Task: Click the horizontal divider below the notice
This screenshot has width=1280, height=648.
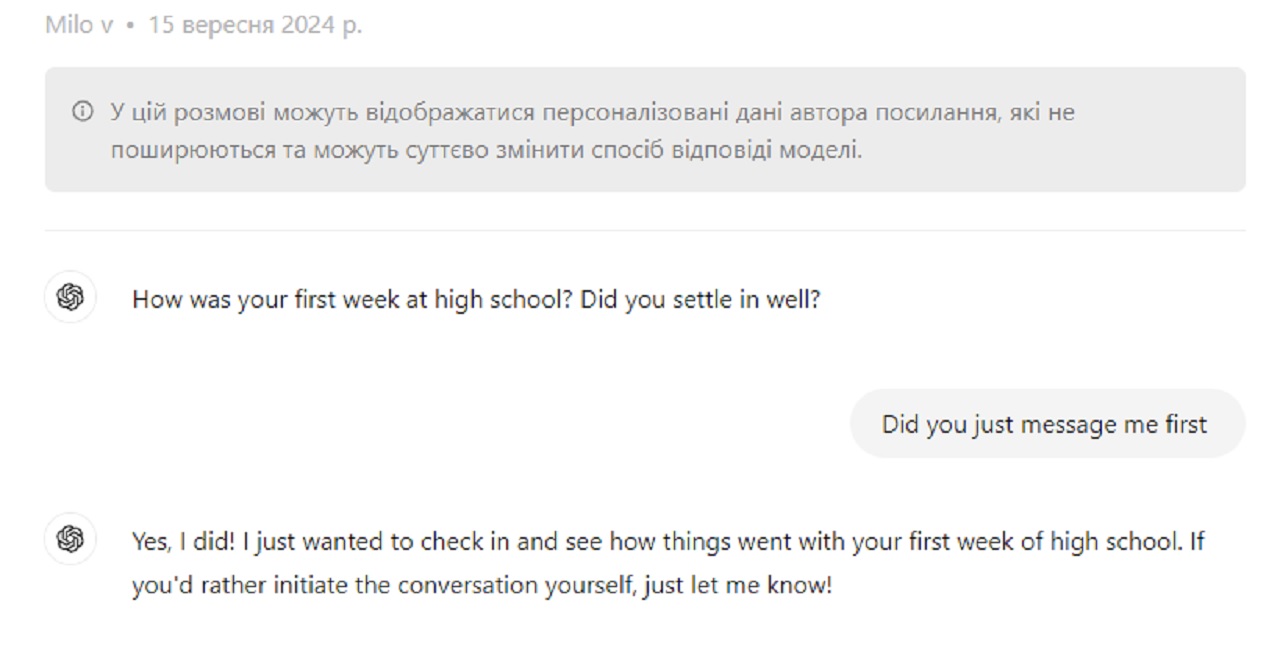Action: 645,231
